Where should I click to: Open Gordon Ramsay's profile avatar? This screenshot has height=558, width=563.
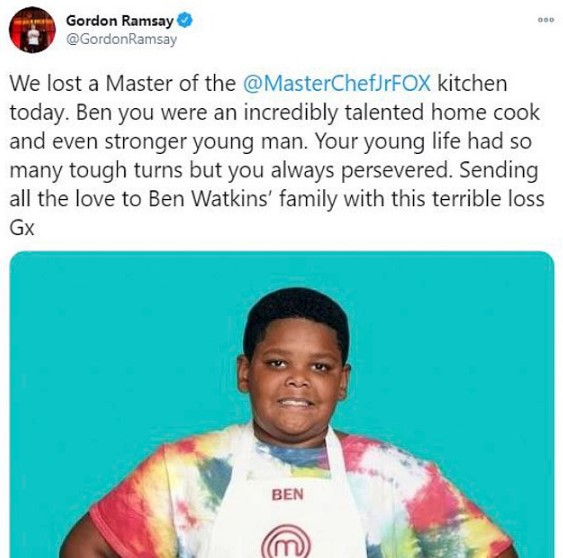[32, 30]
